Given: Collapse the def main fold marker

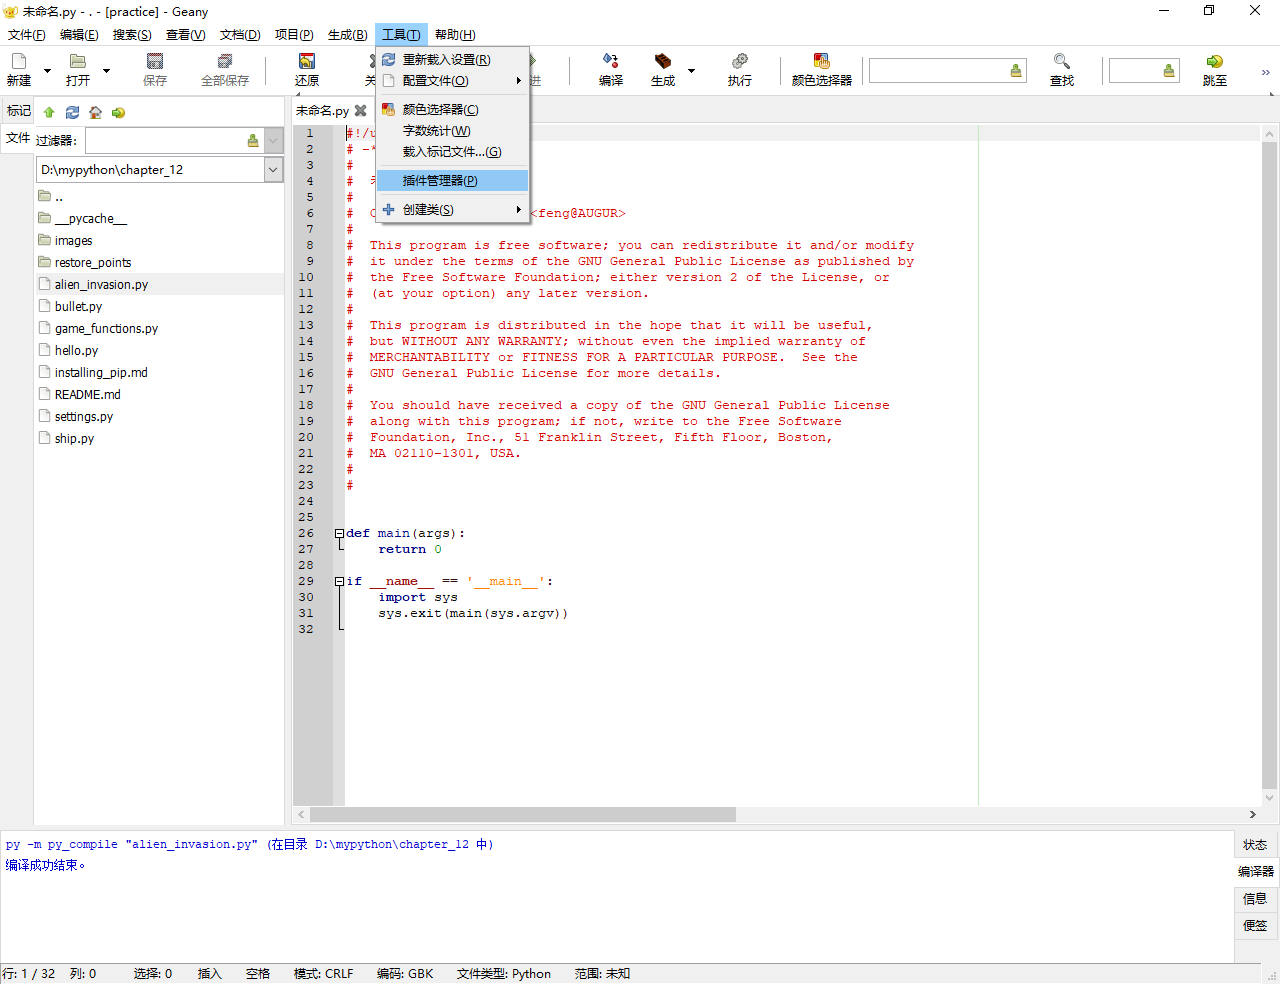Looking at the screenshot, I should click(339, 534).
